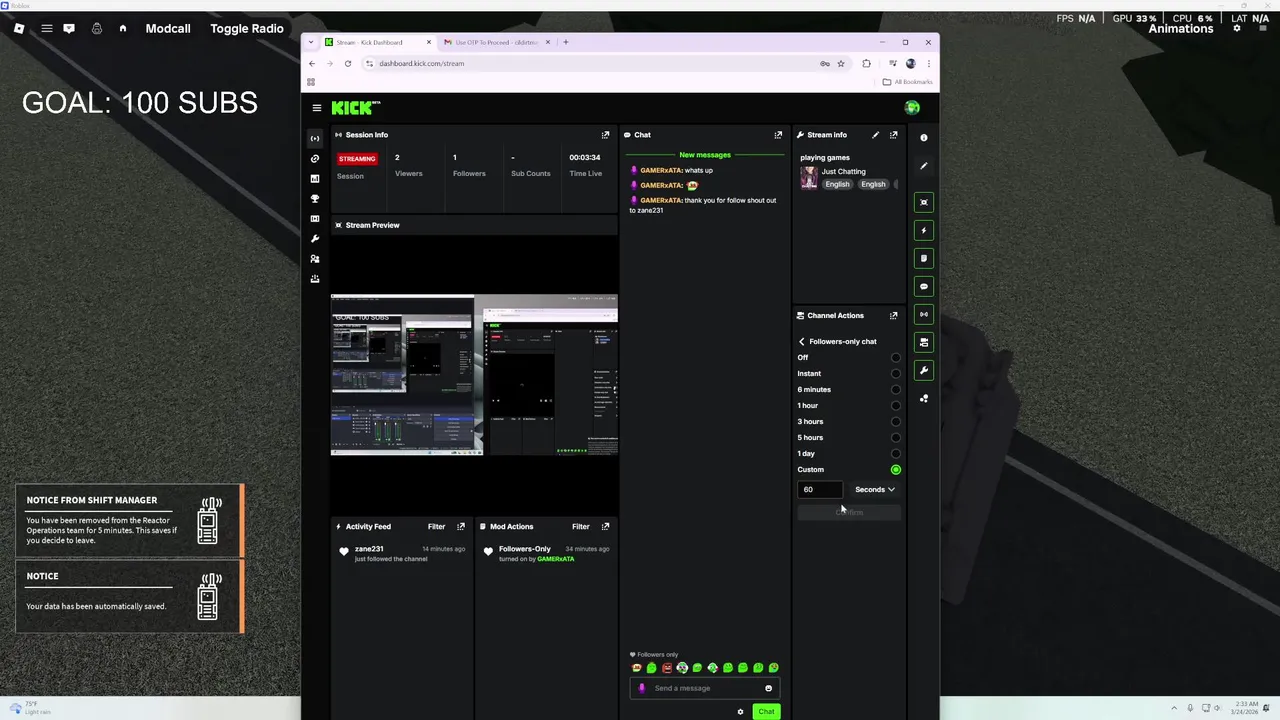Open the Kick hamburger menu
Screen dimensions: 1280x720
[x=316, y=108]
